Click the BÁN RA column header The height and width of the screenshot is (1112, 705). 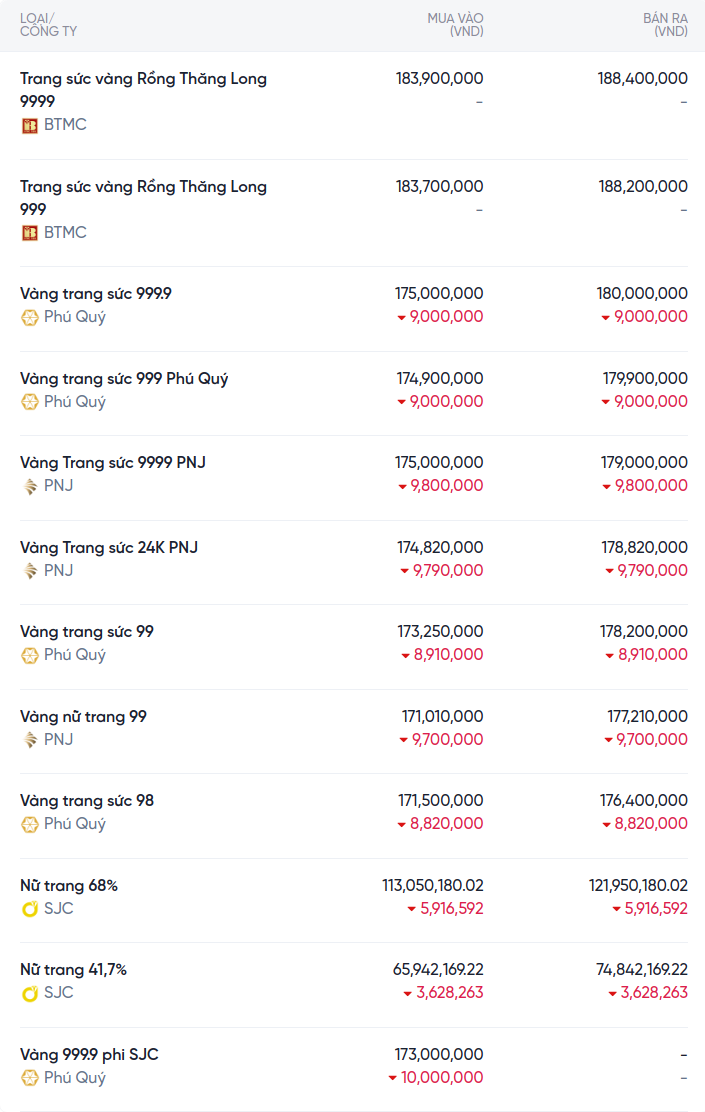click(665, 25)
